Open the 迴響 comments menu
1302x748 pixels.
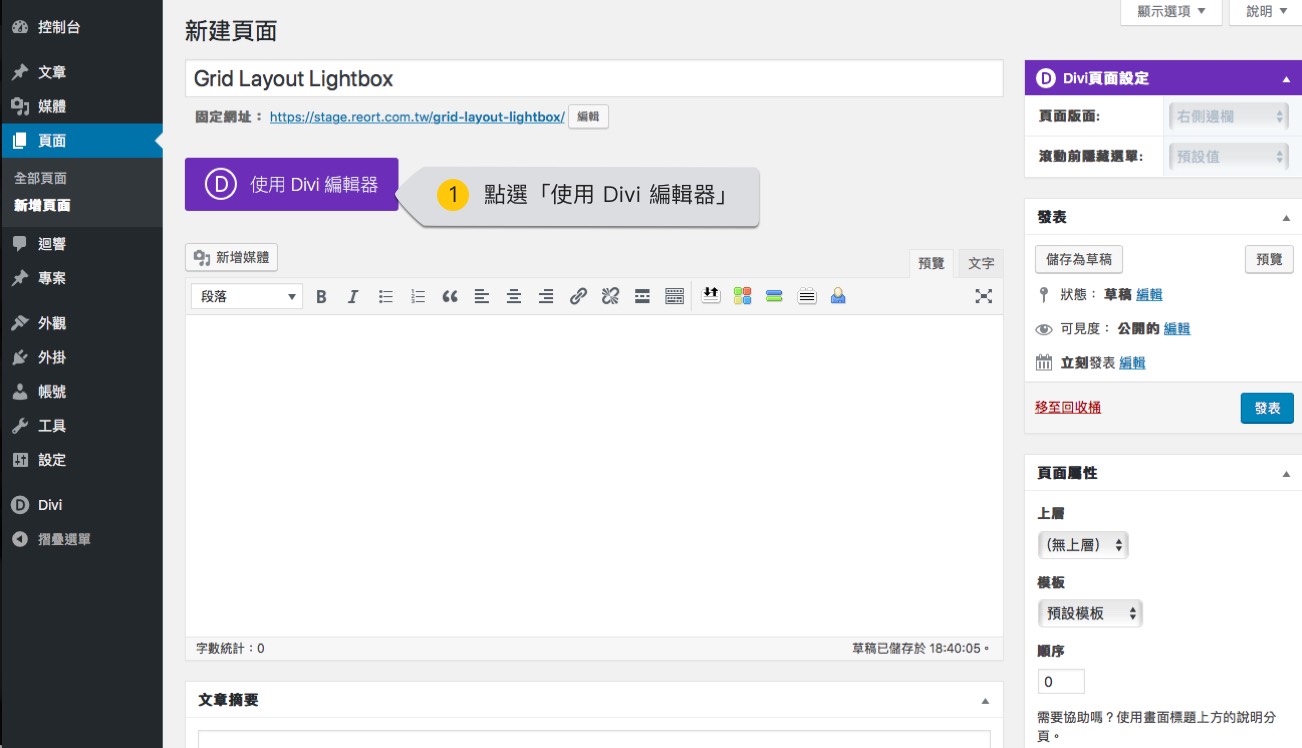[x=81, y=244]
